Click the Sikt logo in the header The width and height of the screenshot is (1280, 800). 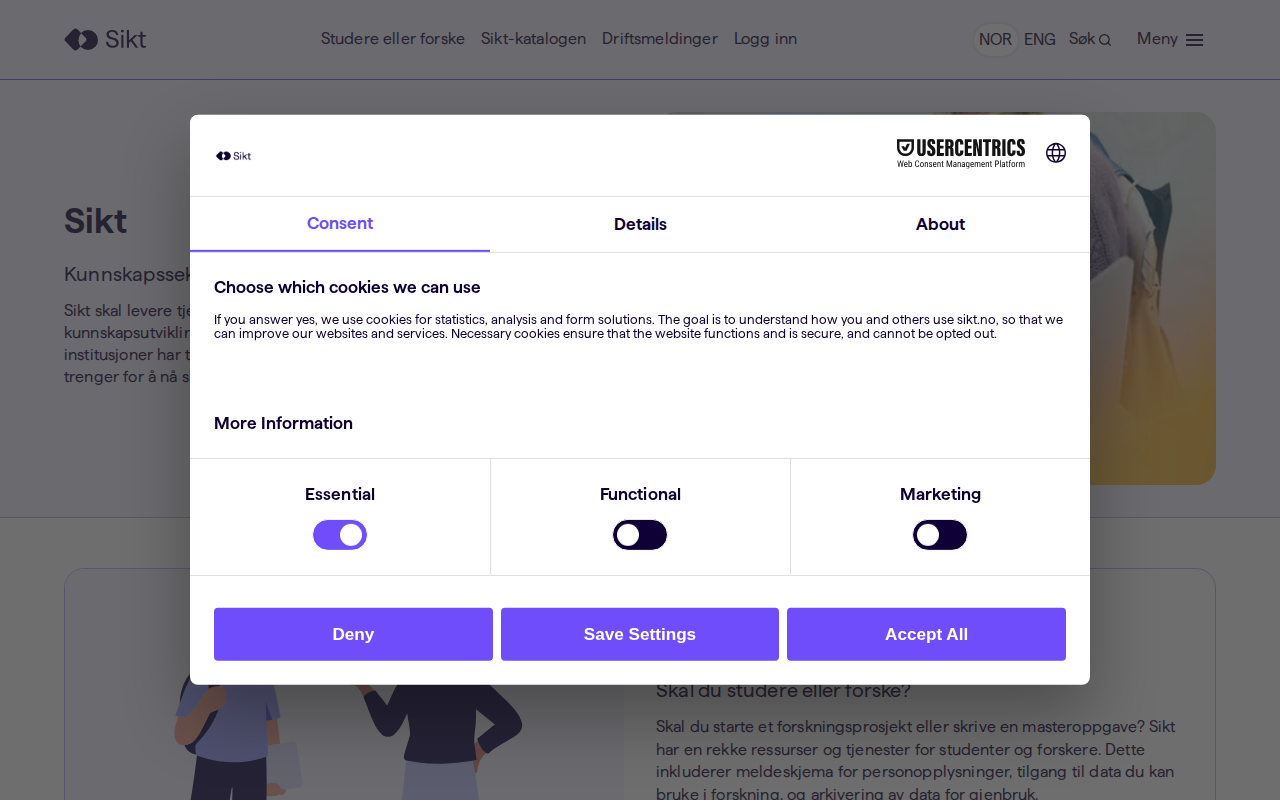click(x=105, y=39)
